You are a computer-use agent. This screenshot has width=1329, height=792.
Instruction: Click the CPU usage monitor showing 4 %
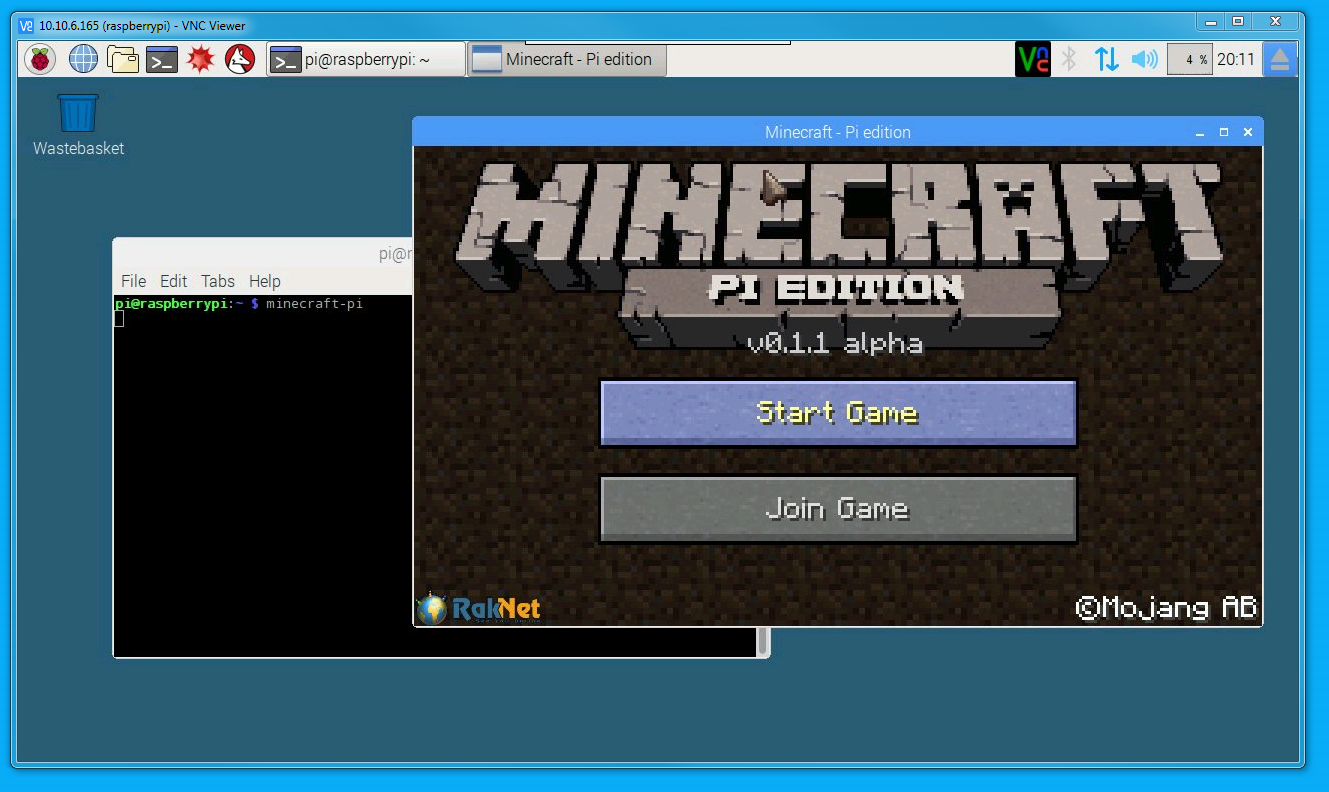click(1190, 60)
